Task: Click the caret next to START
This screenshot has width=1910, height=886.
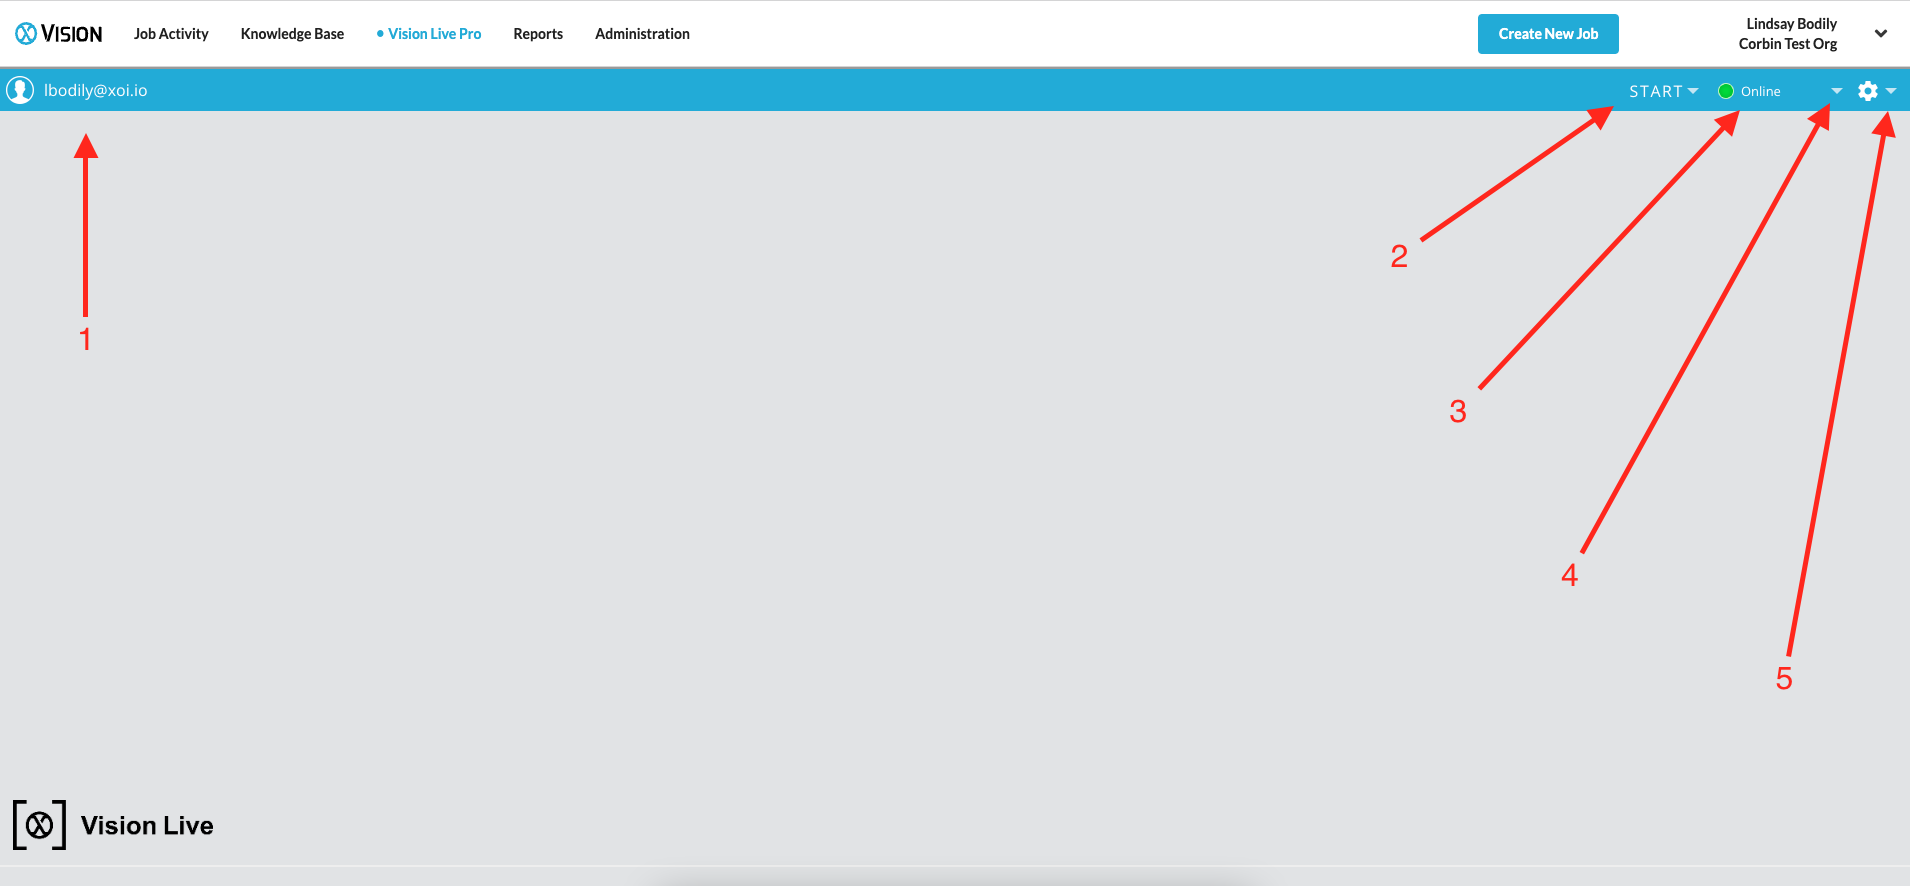Action: click(1693, 91)
